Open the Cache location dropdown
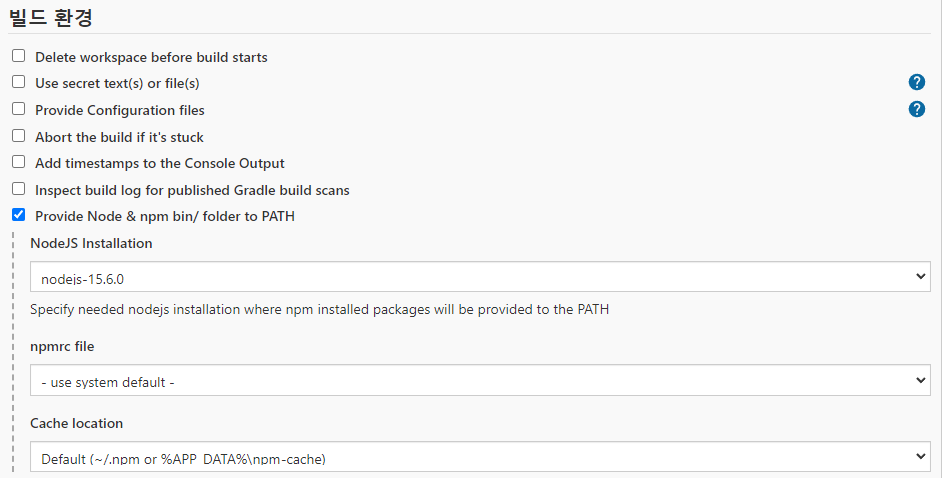 (480, 457)
